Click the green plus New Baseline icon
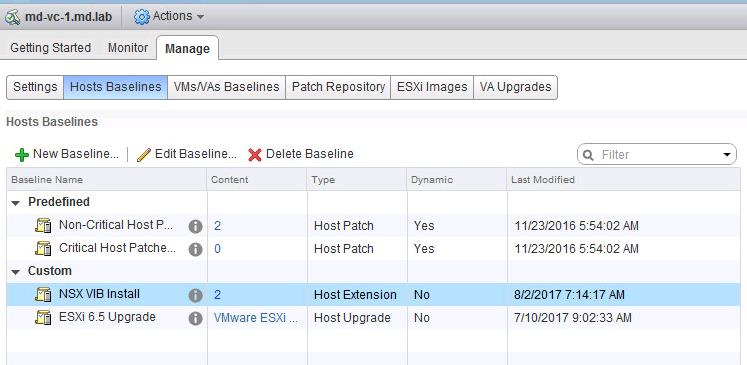The width and height of the screenshot is (747, 365). [22, 155]
